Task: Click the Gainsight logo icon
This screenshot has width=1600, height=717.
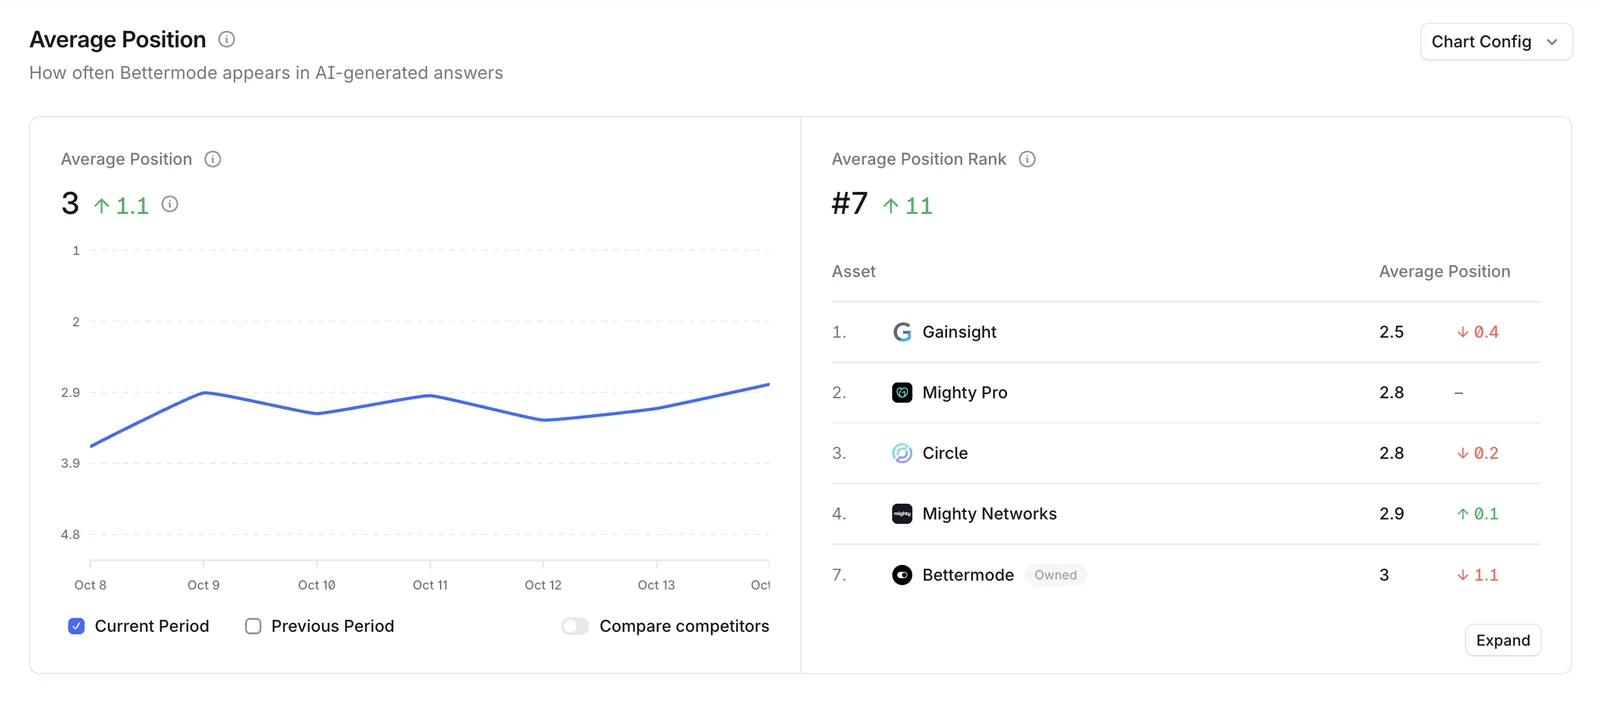Action: point(902,332)
